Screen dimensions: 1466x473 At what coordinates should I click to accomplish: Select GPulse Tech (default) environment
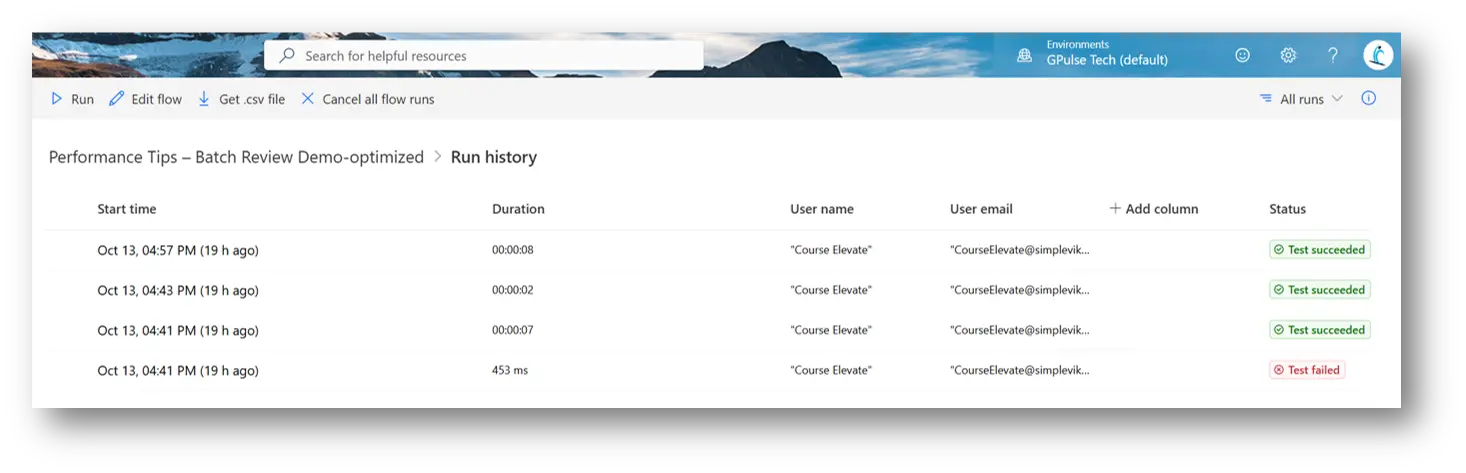[1107, 60]
